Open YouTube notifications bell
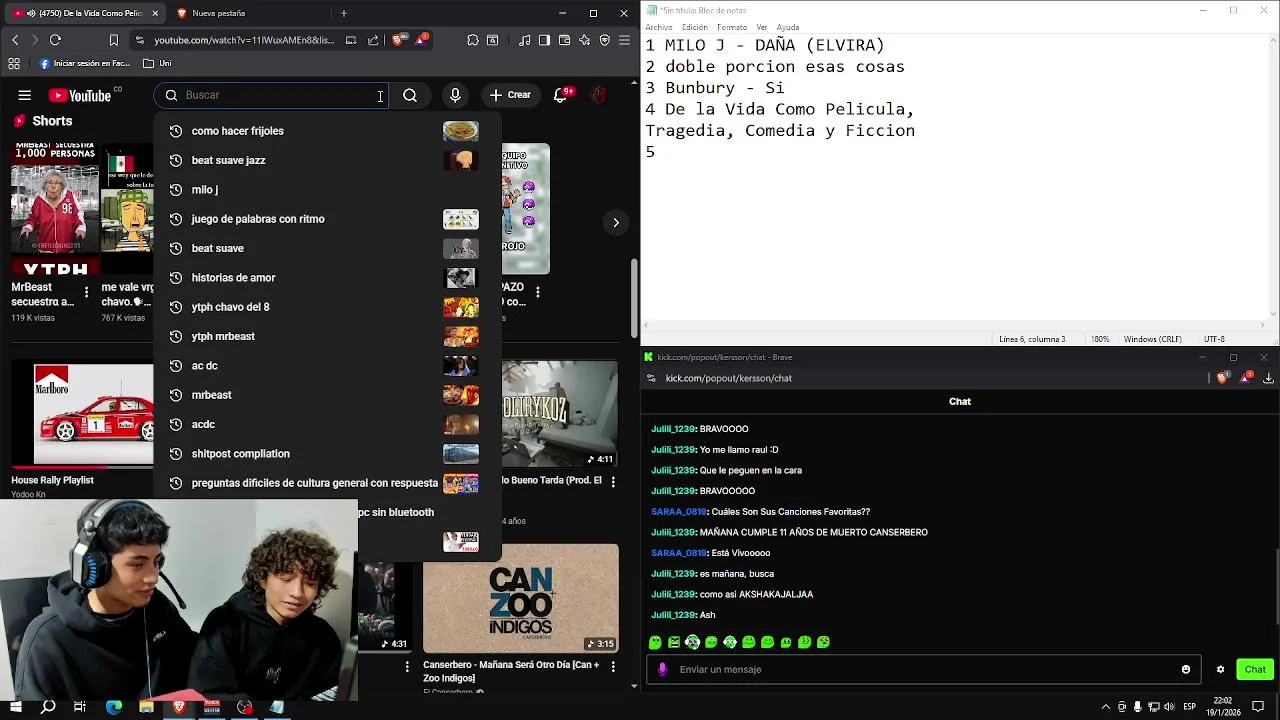This screenshot has height=720, width=1280. coord(563,95)
